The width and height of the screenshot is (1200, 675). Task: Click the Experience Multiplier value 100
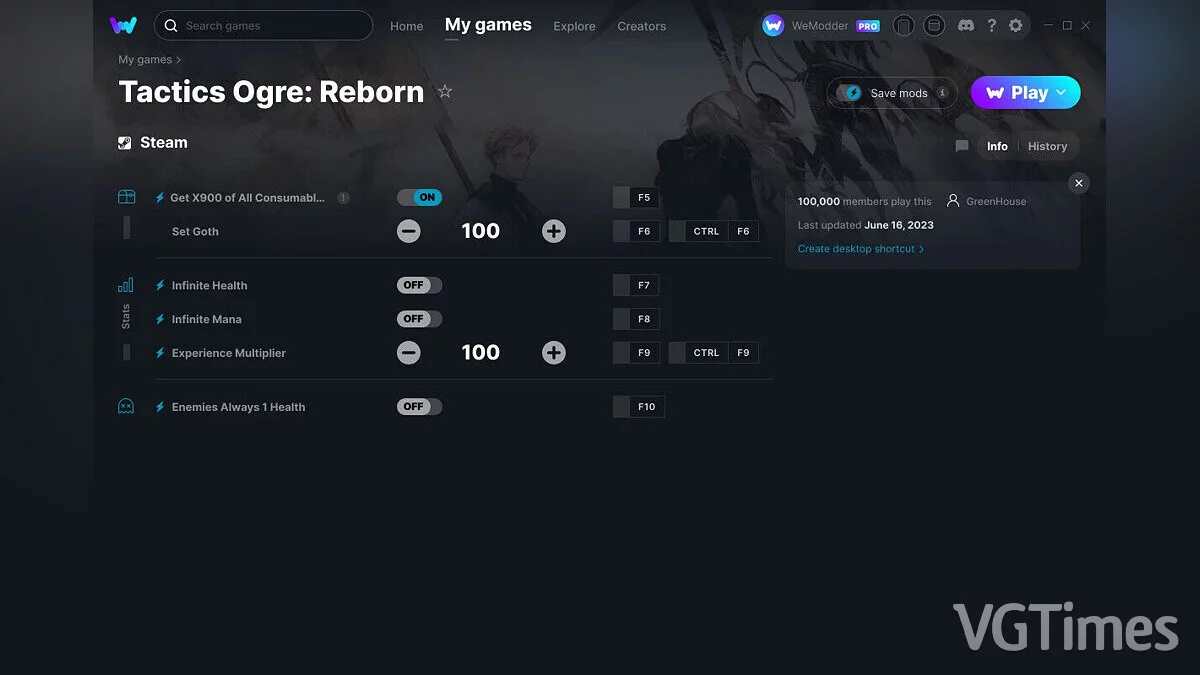click(x=481, y=352)
